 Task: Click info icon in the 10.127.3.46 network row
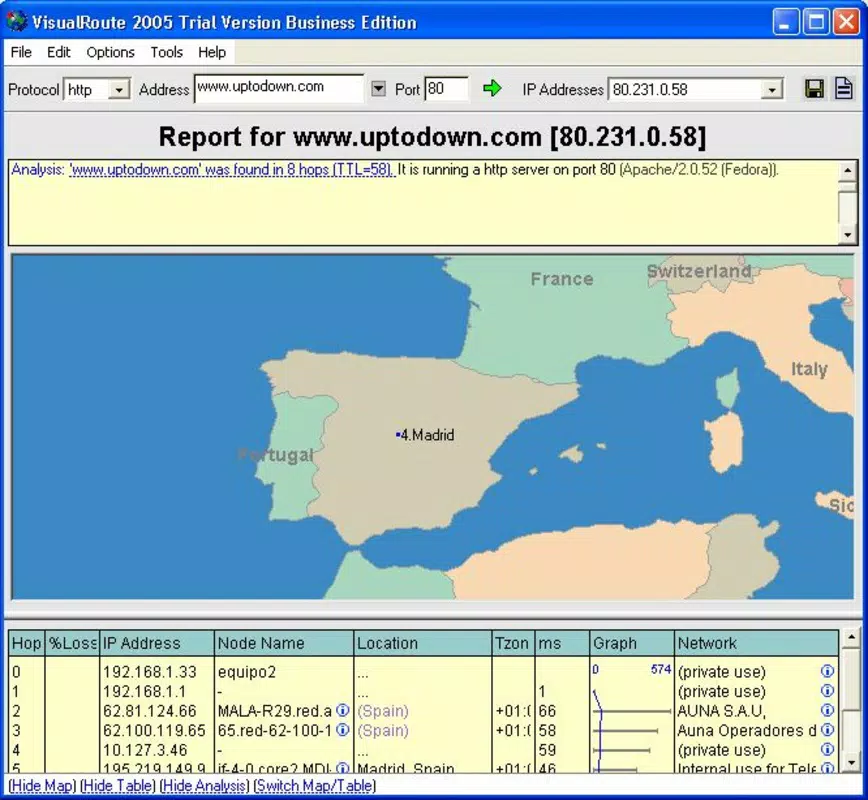[x=827, y=749]
